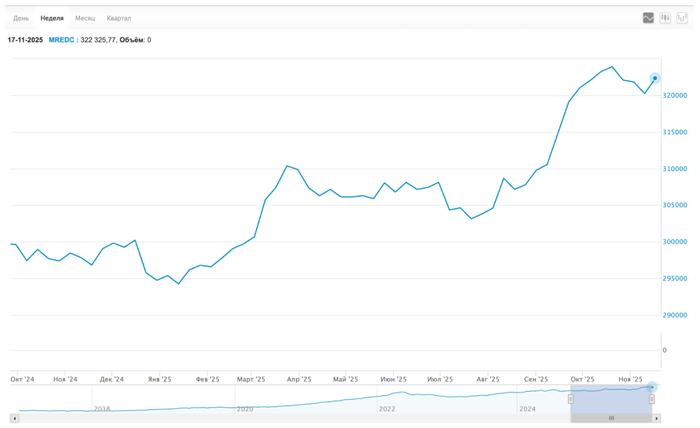The height and width of the screenshot is (428, 700).
Task: Switch to line chart view
Action: 648,18
